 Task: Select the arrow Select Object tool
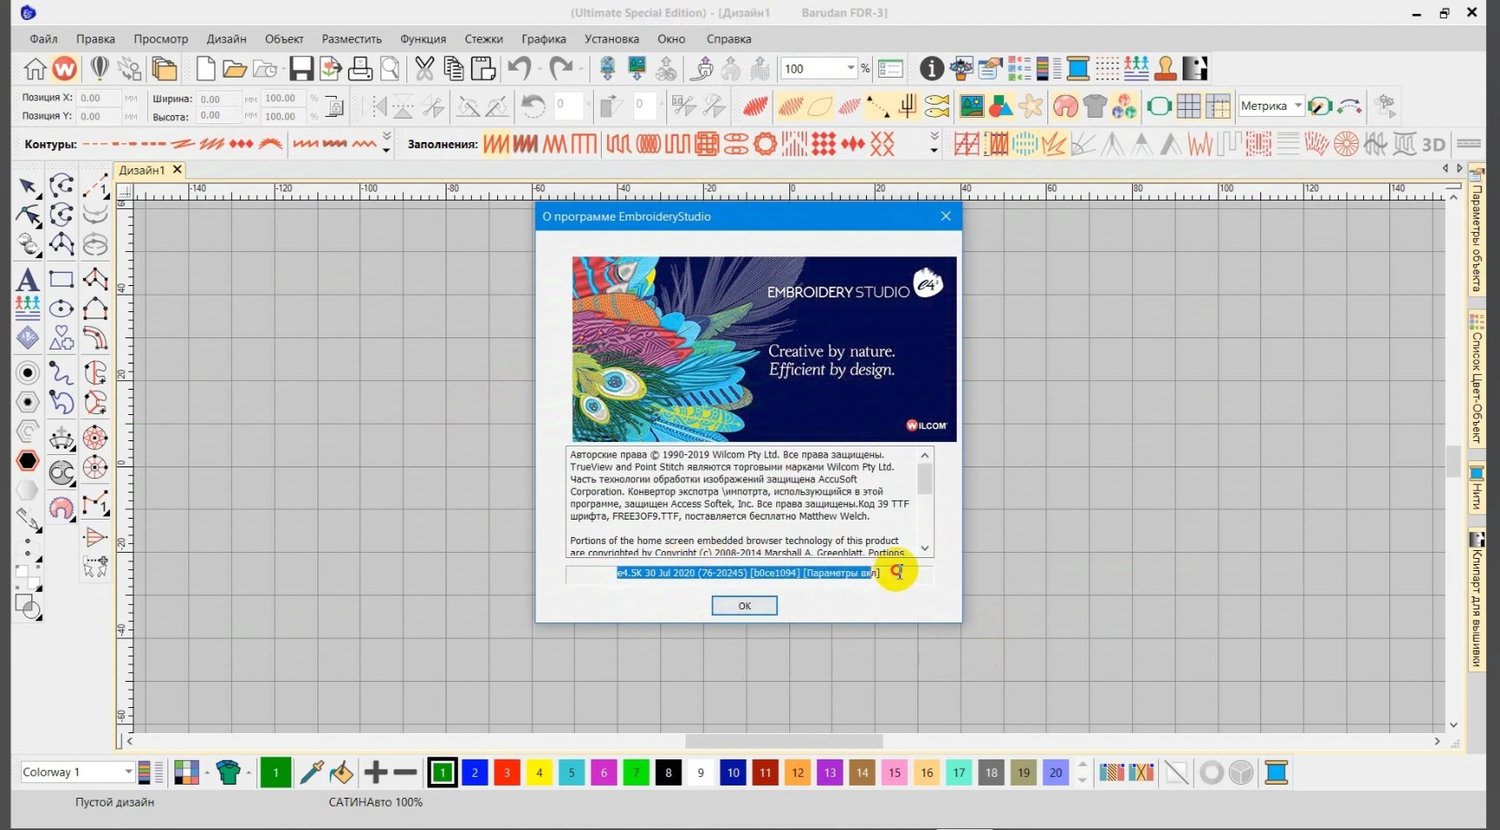(x=28, y=186)
